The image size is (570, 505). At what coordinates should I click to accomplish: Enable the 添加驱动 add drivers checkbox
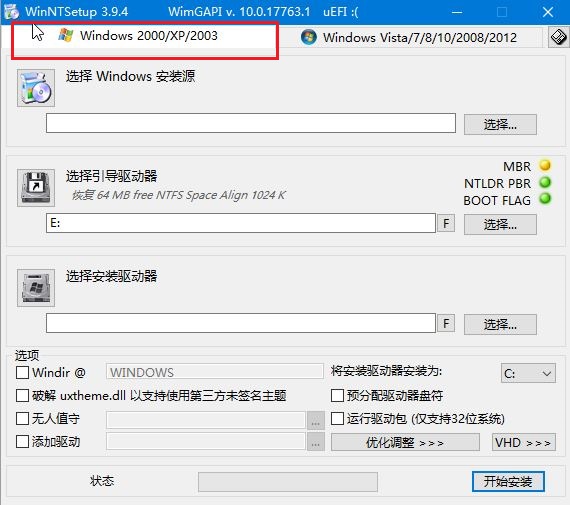(x=23, y=442)
